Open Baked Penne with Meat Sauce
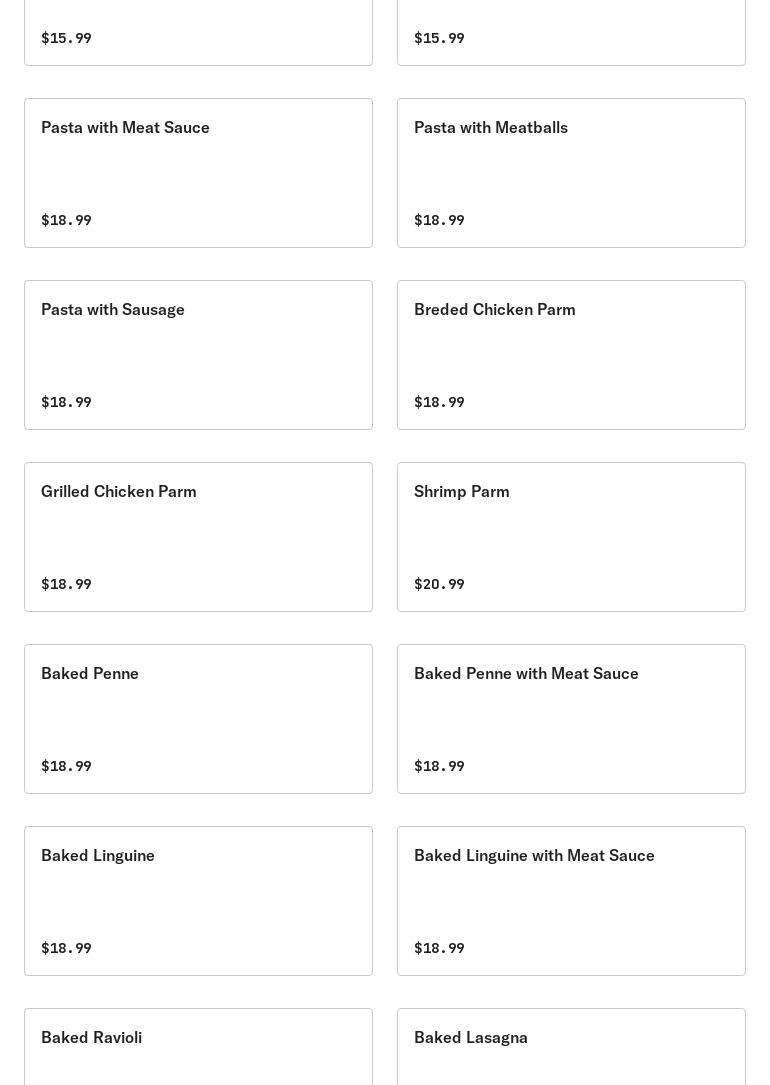This screenshot has width=770, height=1085. coord(526,674)
